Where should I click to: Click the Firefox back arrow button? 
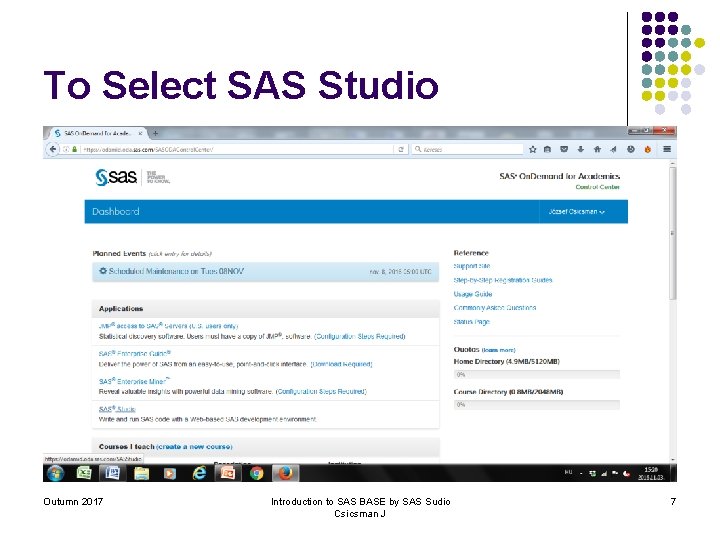pyautogui.click(x=53, y=149)
